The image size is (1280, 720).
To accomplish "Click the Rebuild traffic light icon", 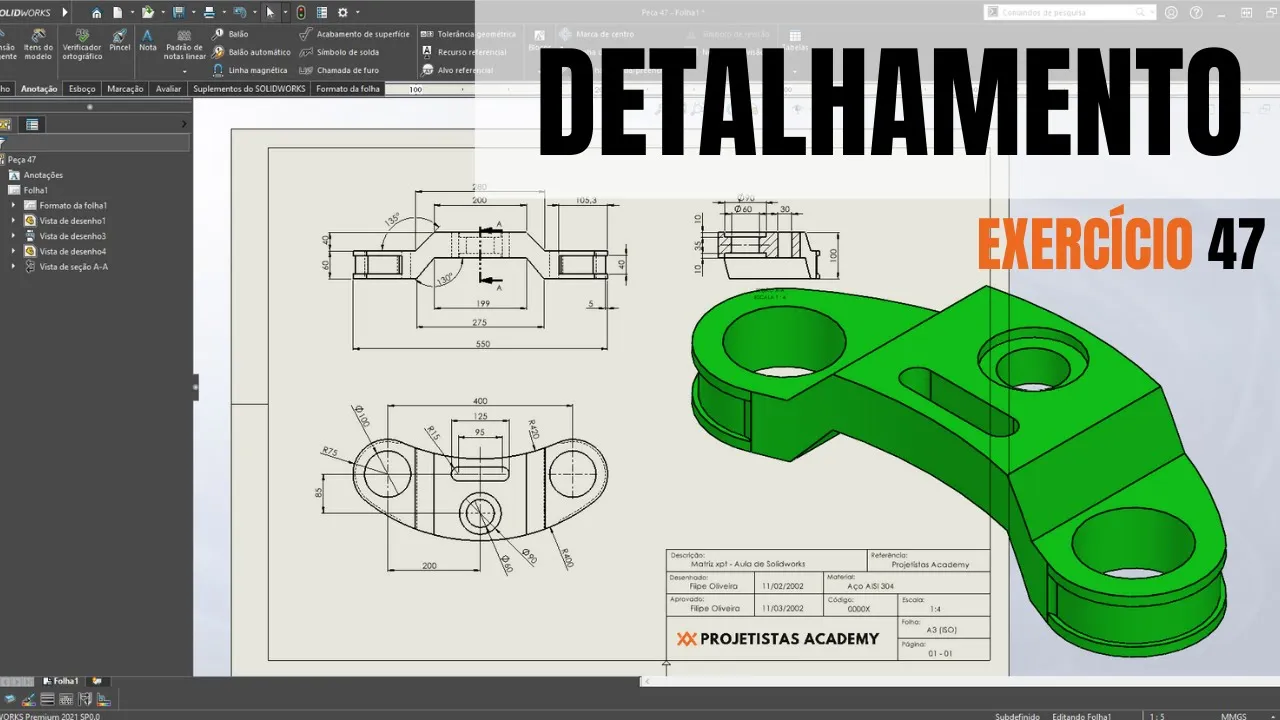I will pyautogui.click(x=300, y=13).
